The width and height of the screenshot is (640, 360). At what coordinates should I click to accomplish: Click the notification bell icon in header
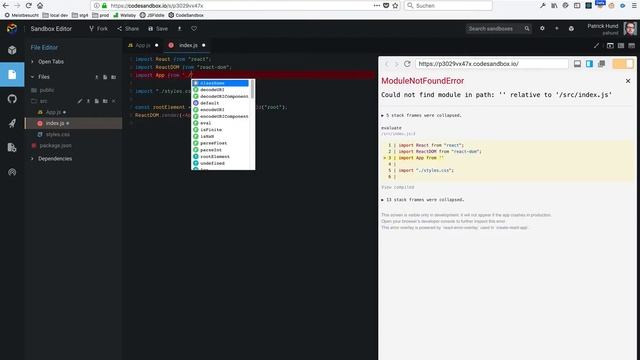pos(571,29)
